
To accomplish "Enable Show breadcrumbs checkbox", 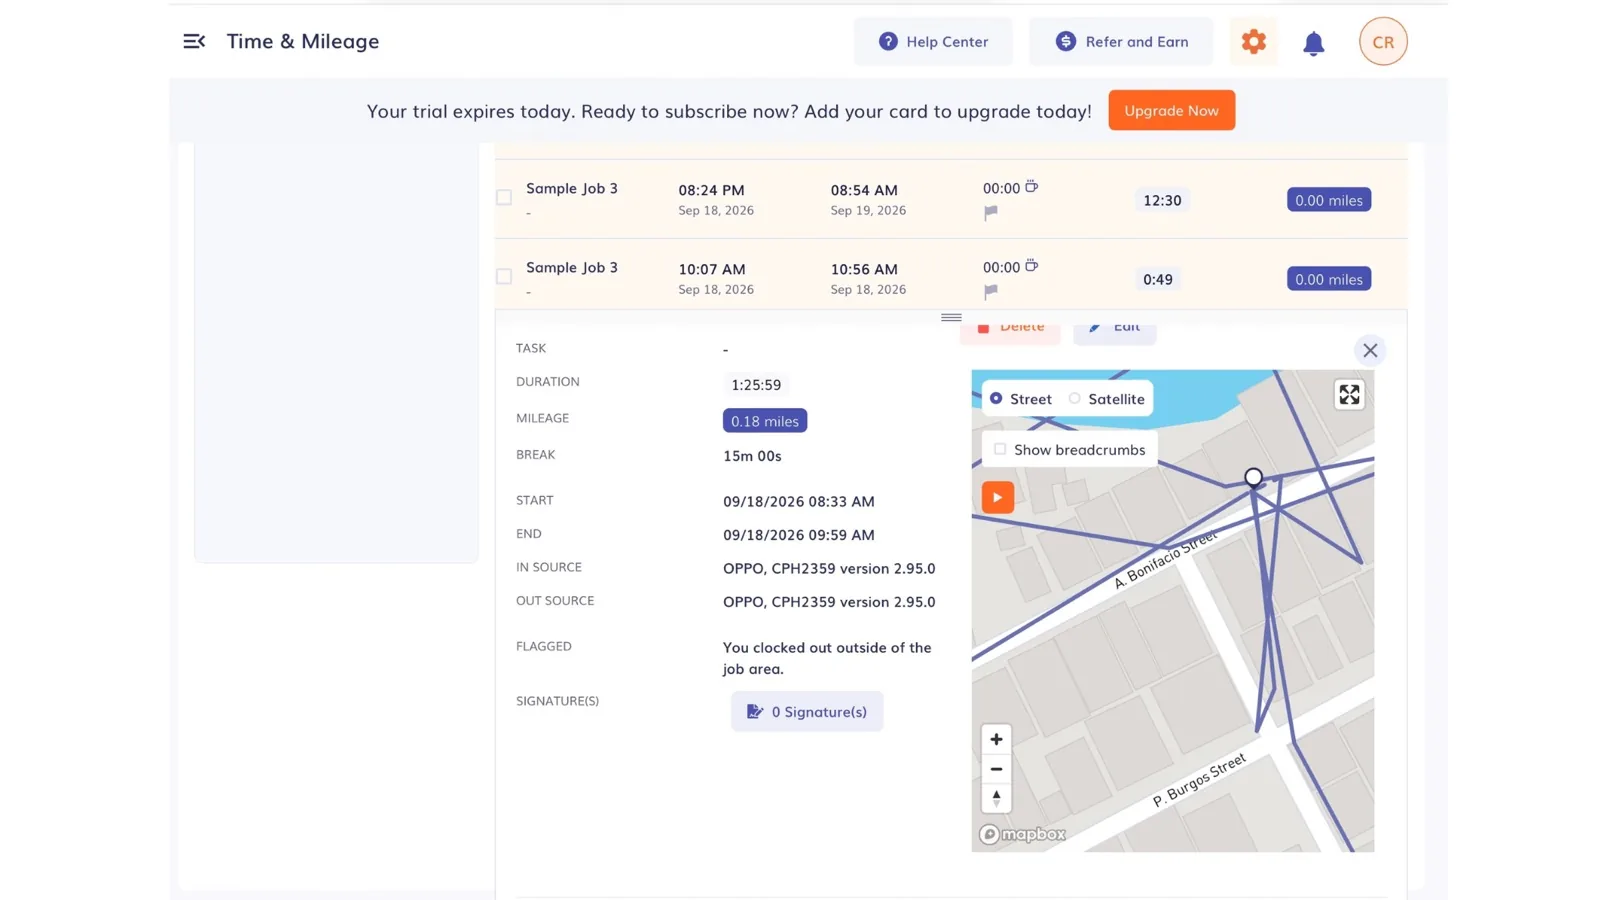I will click(x=1000, y=449).
